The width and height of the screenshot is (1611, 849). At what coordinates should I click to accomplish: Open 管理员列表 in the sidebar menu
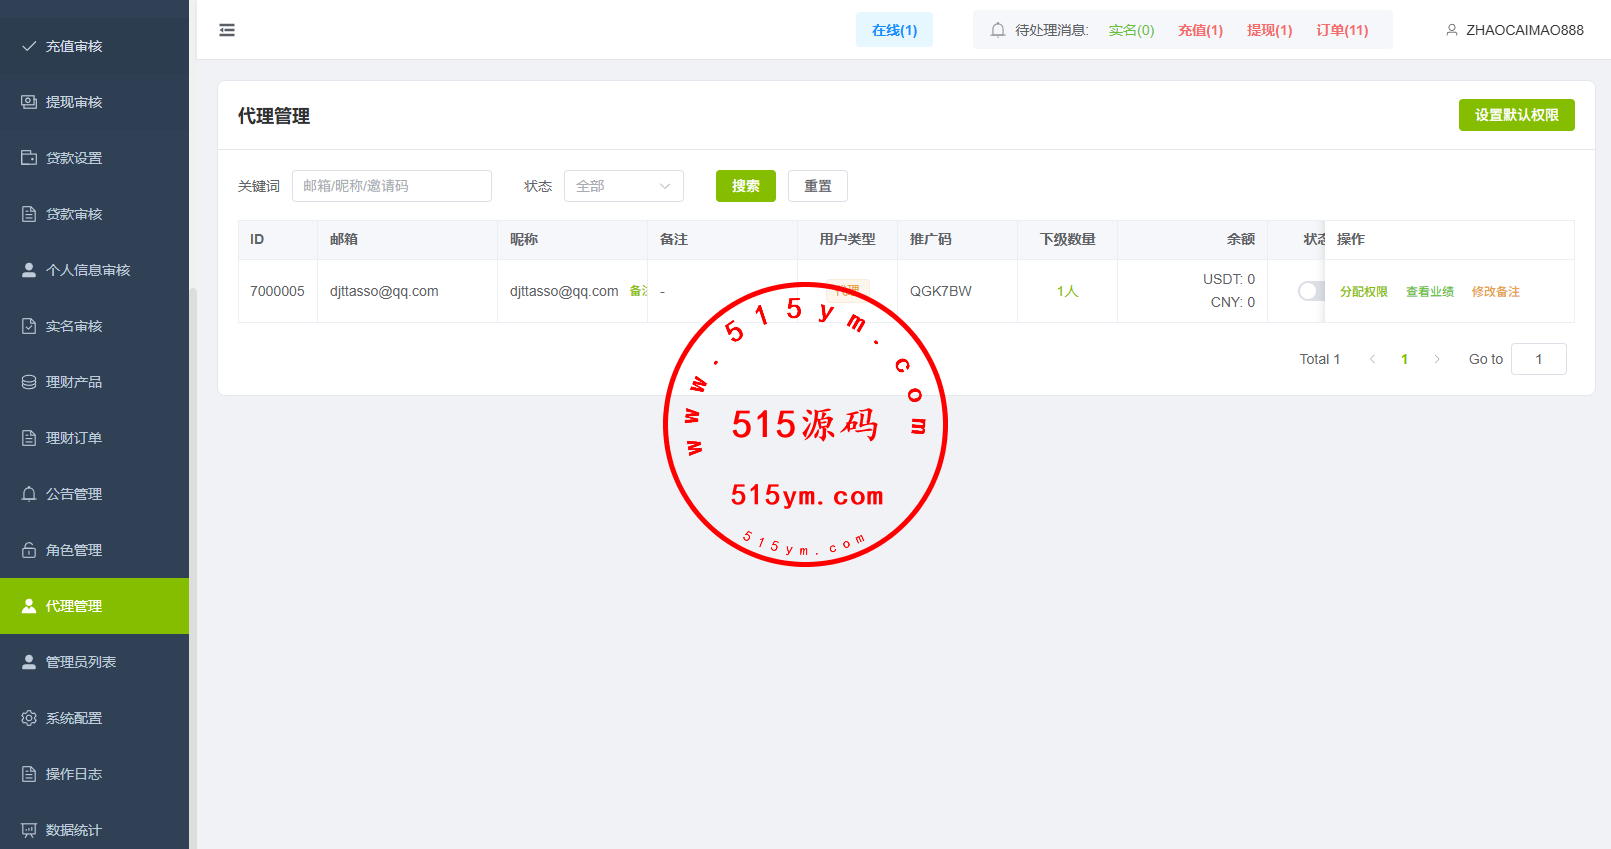click(x=81, y=662)
